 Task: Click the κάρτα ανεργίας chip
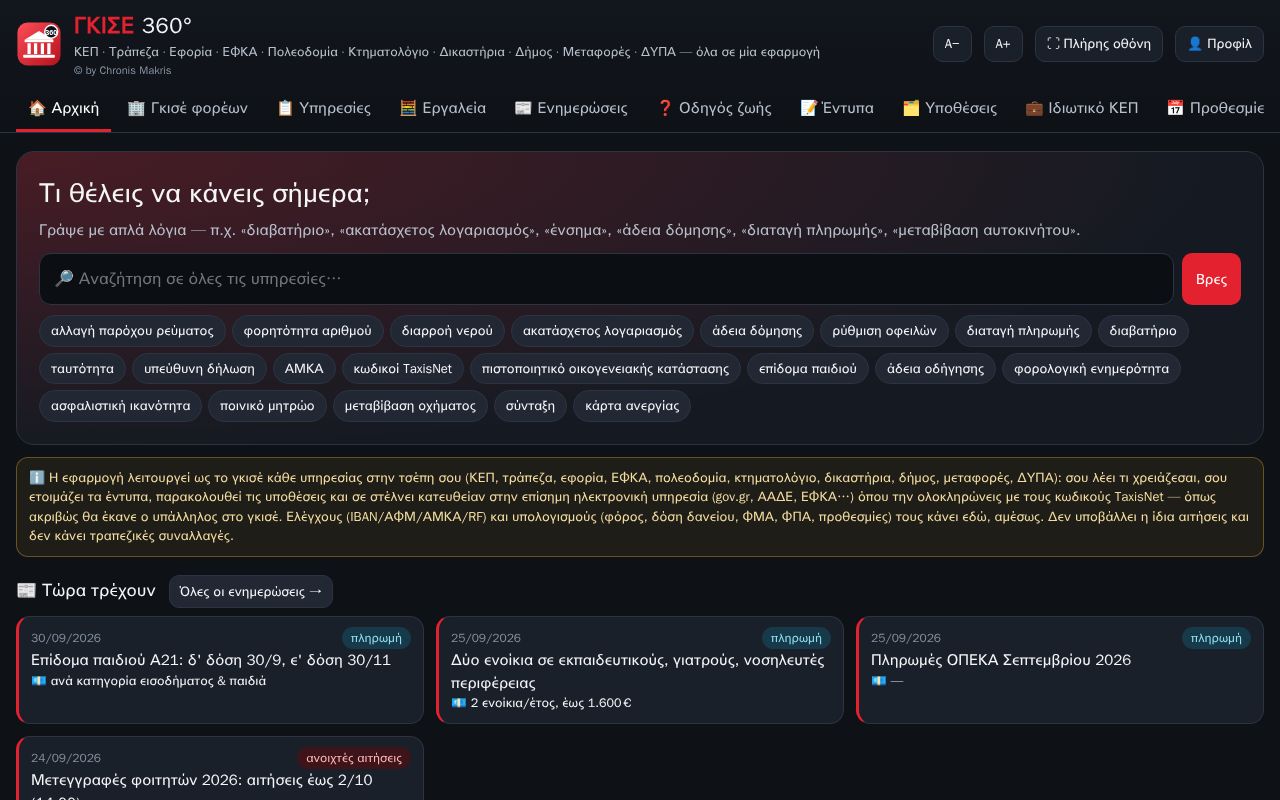(632, 406)
